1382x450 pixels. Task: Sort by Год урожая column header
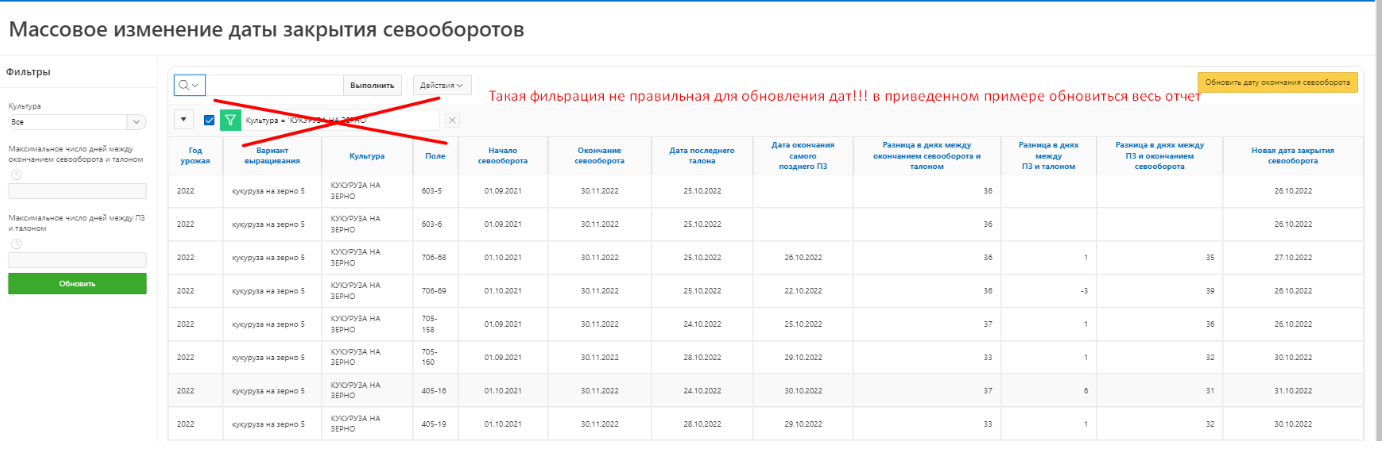[195, 155]
